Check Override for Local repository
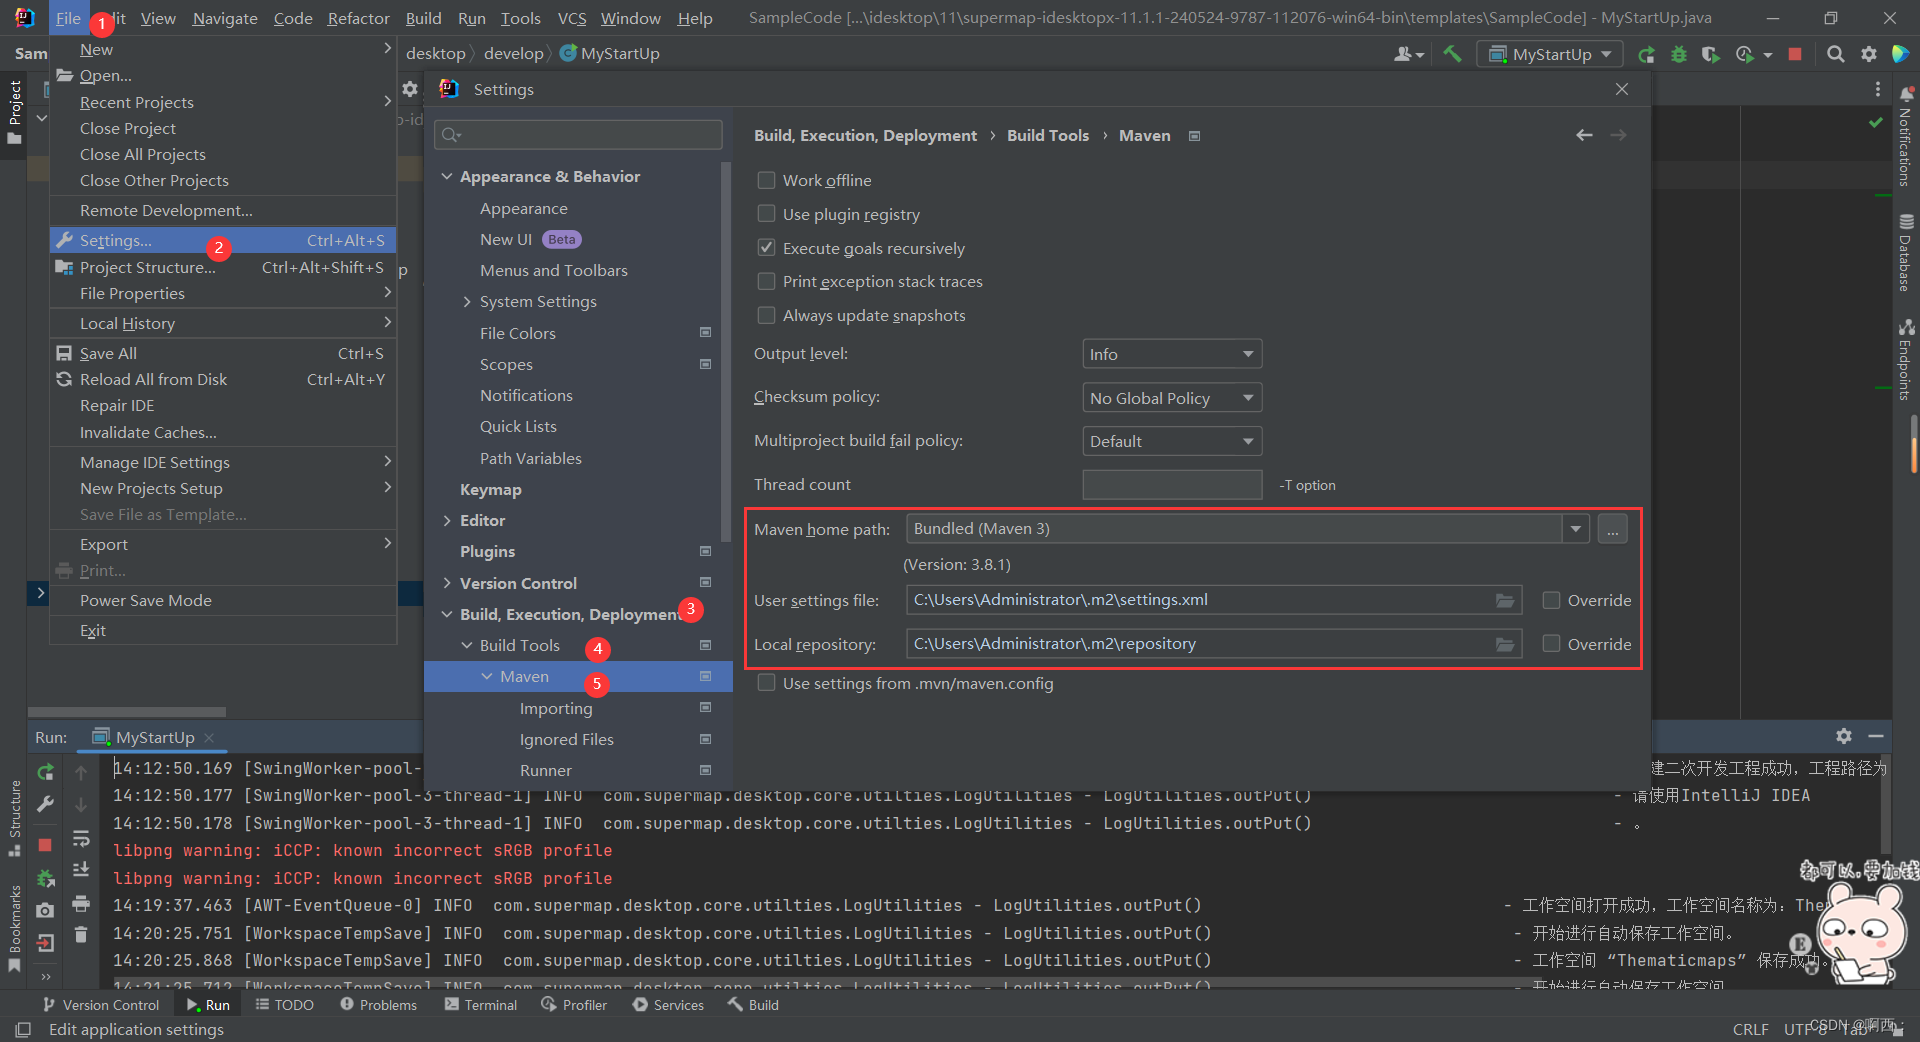 (x=1551, y=644)
